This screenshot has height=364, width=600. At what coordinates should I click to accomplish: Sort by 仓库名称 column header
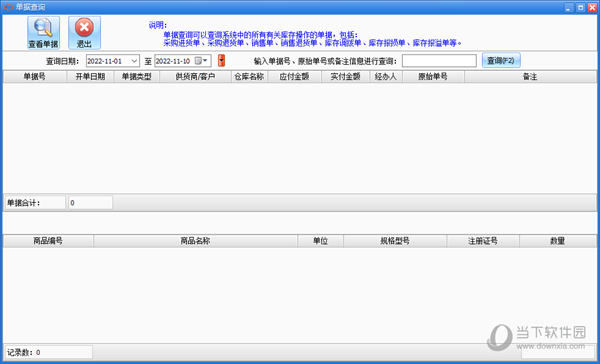tap(249, 77)
